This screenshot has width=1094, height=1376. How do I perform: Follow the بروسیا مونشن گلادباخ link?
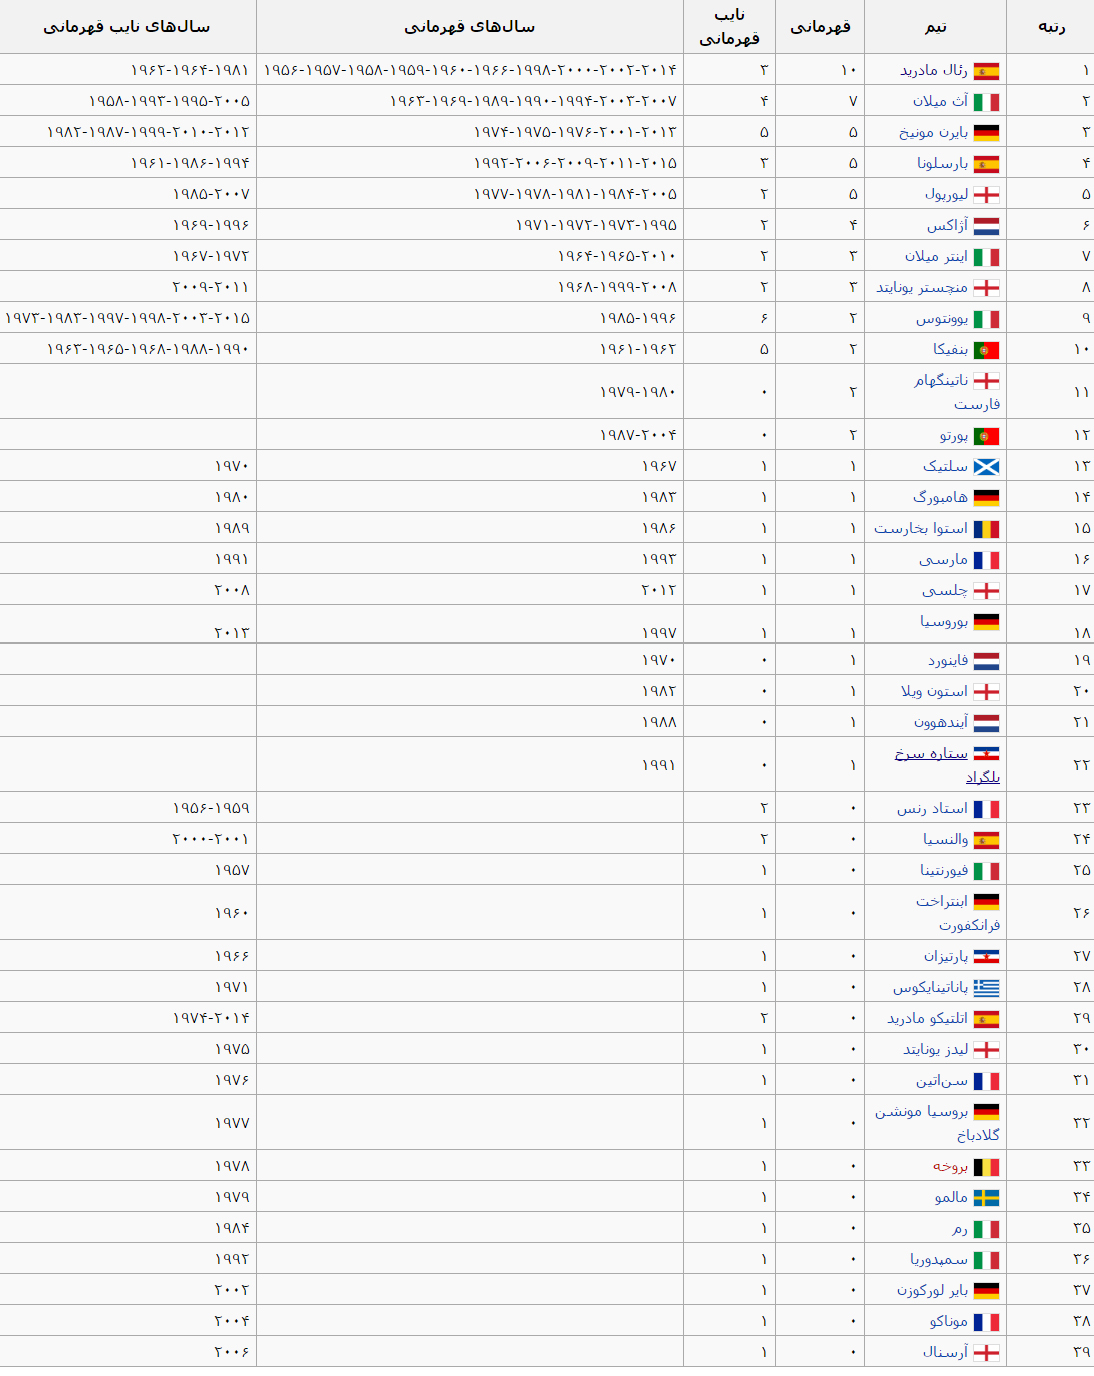[938, 1123]
